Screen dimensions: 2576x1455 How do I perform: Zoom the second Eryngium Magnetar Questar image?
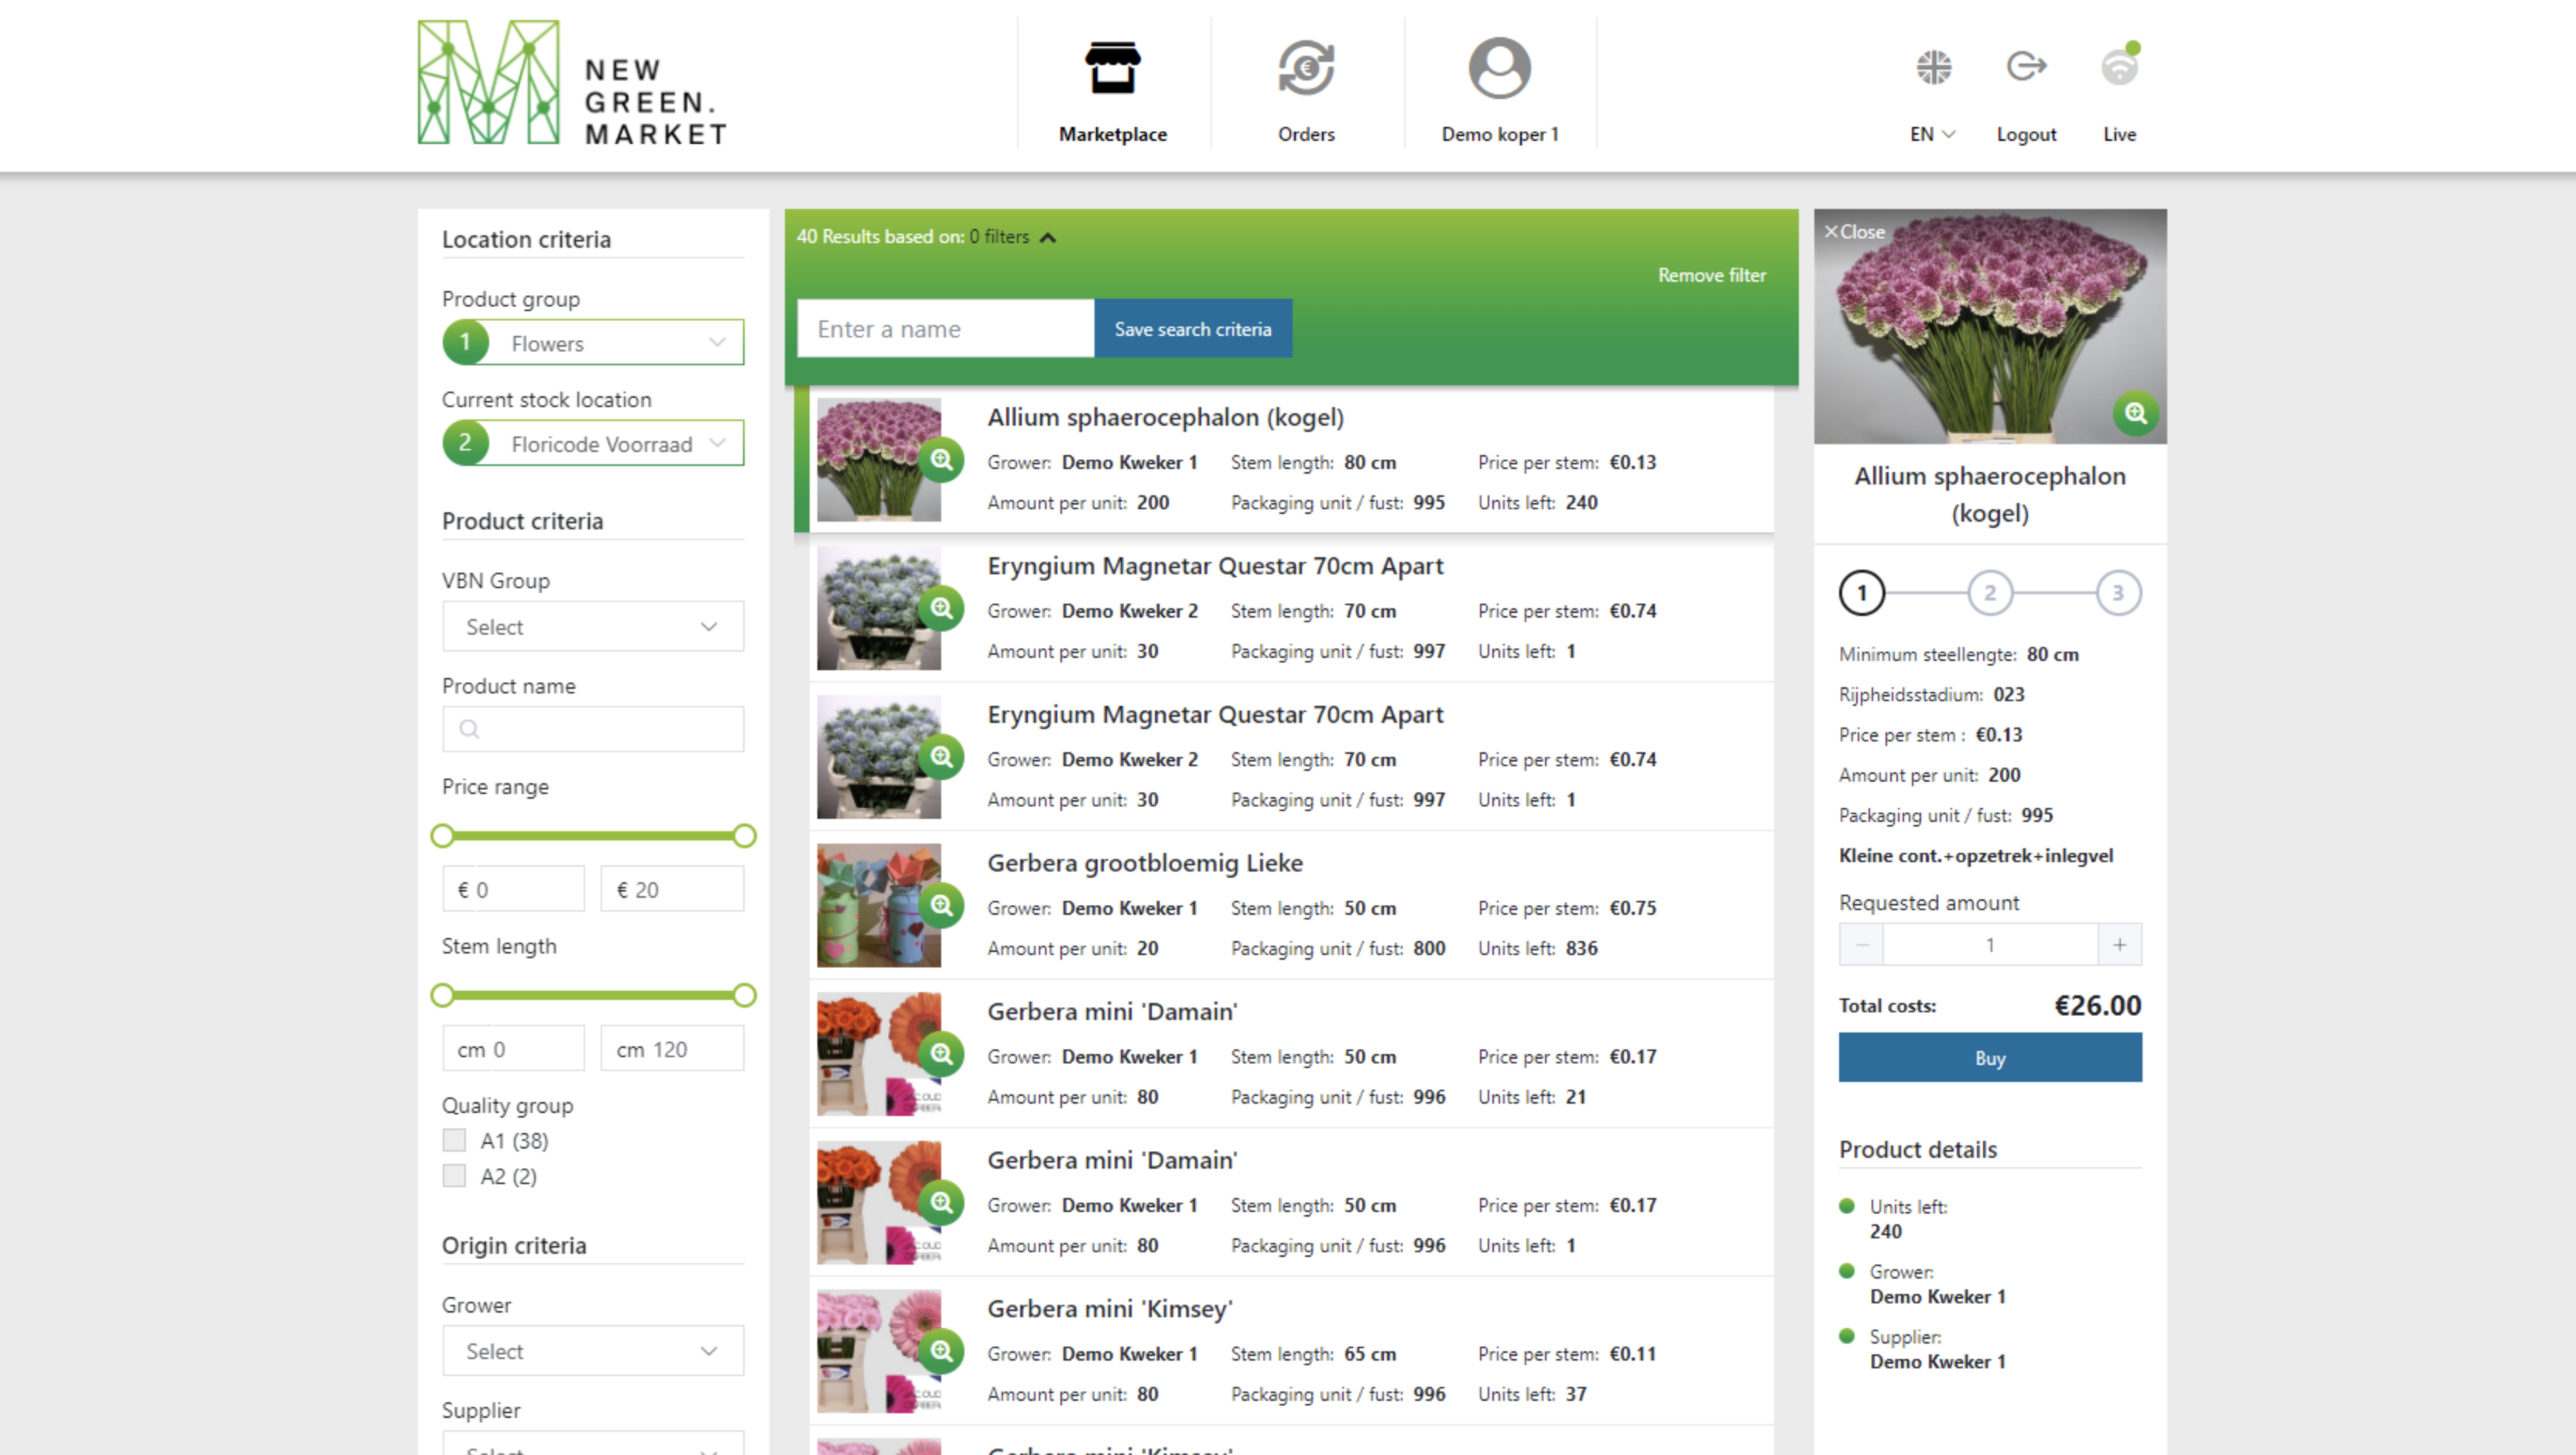tap(941, 757)
